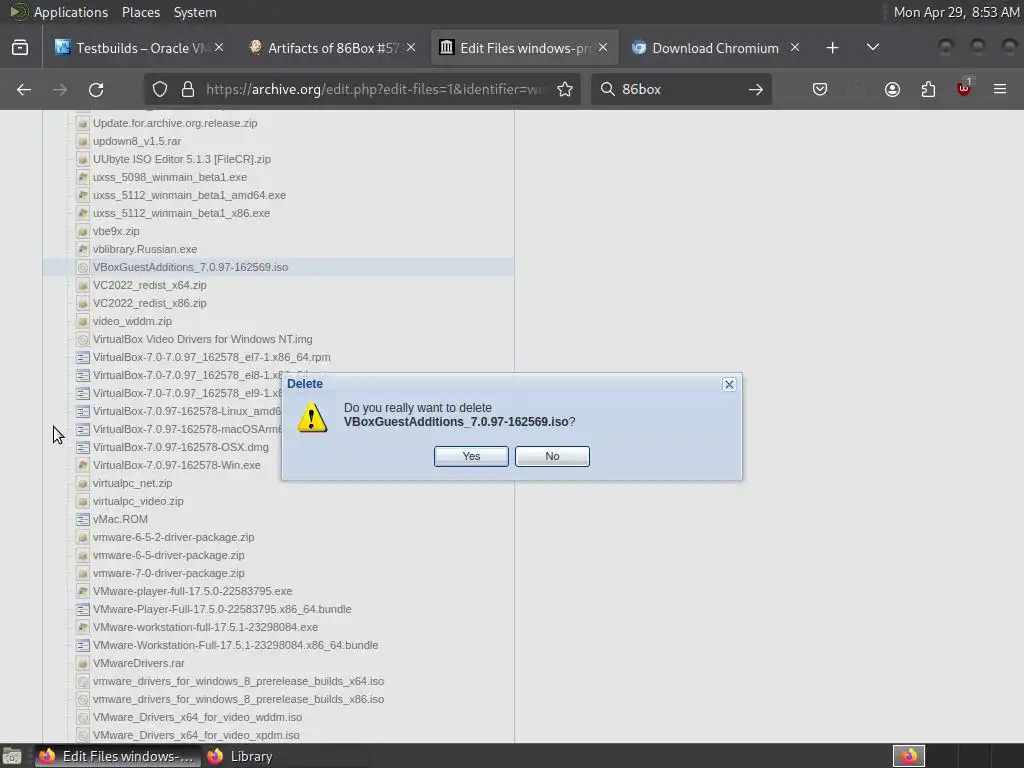1024x768 pixels.
Task: Select VirtualBox-7.0.97-162578-OSX.dmg
Action: (180, 447)
